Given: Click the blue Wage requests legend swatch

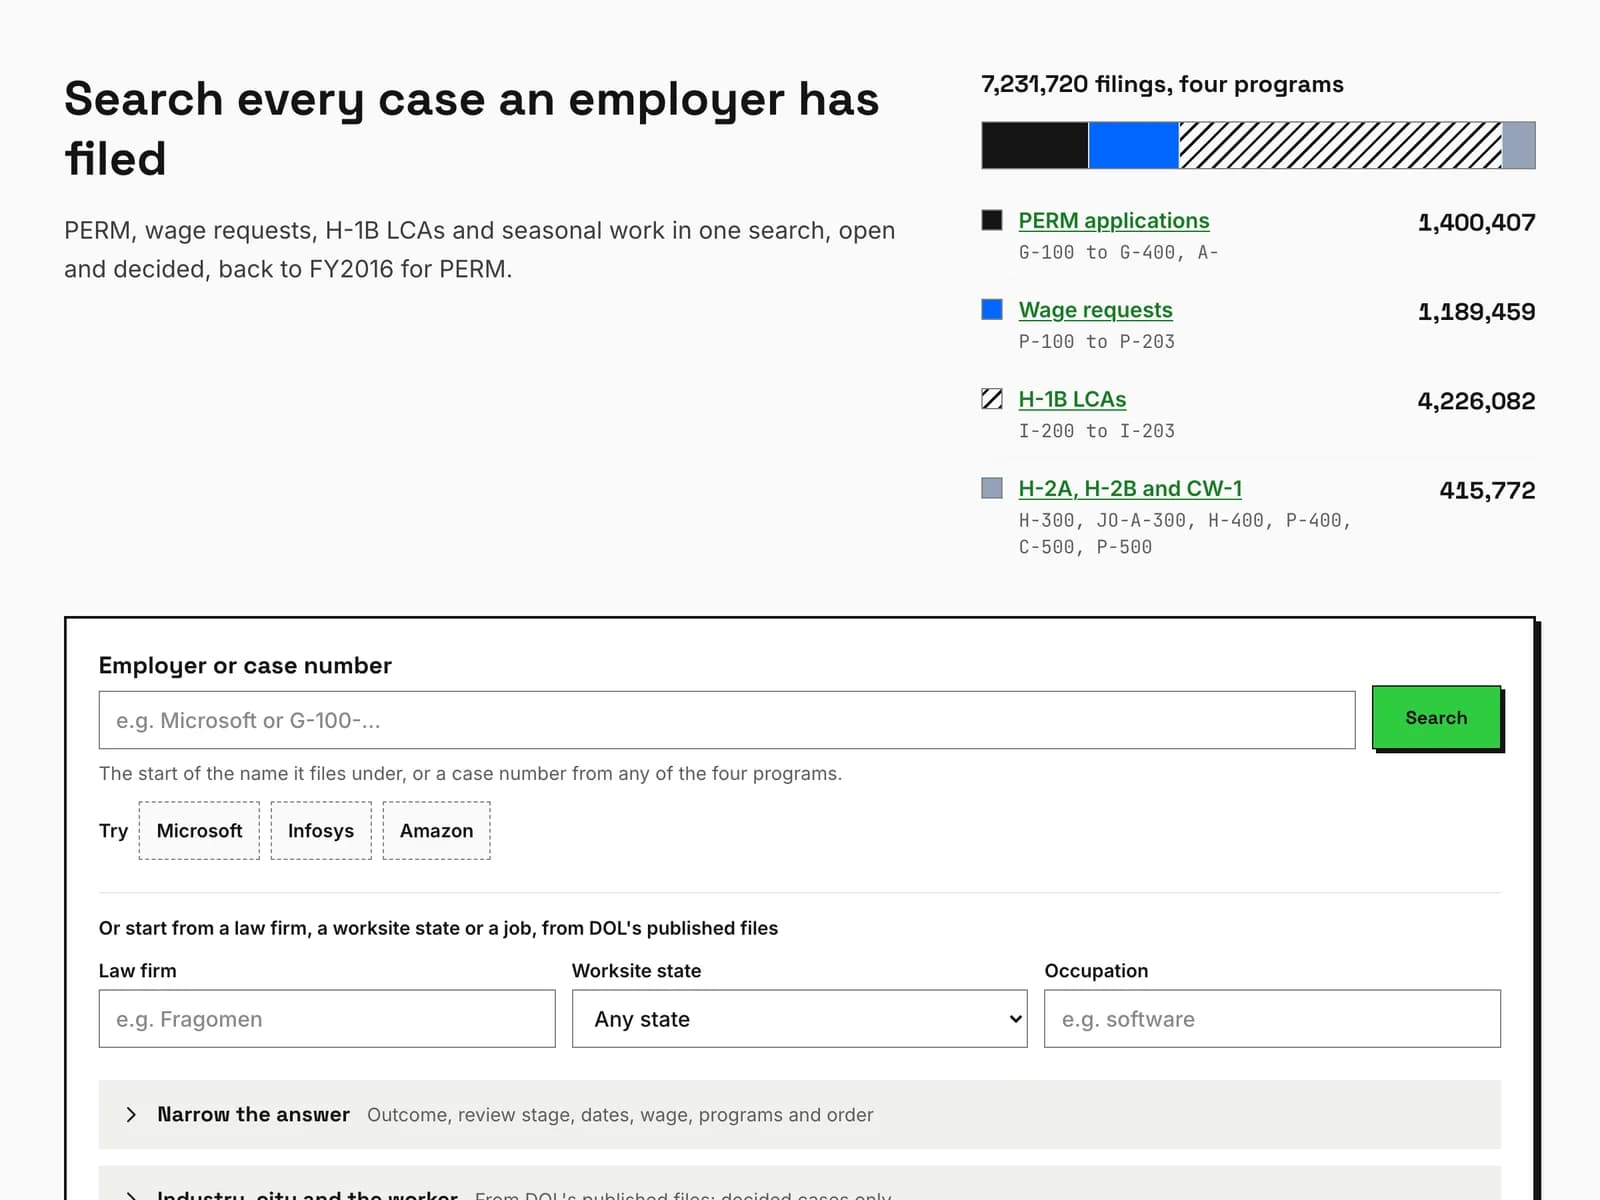Looking at the screenshot, I should pos(992,309).
